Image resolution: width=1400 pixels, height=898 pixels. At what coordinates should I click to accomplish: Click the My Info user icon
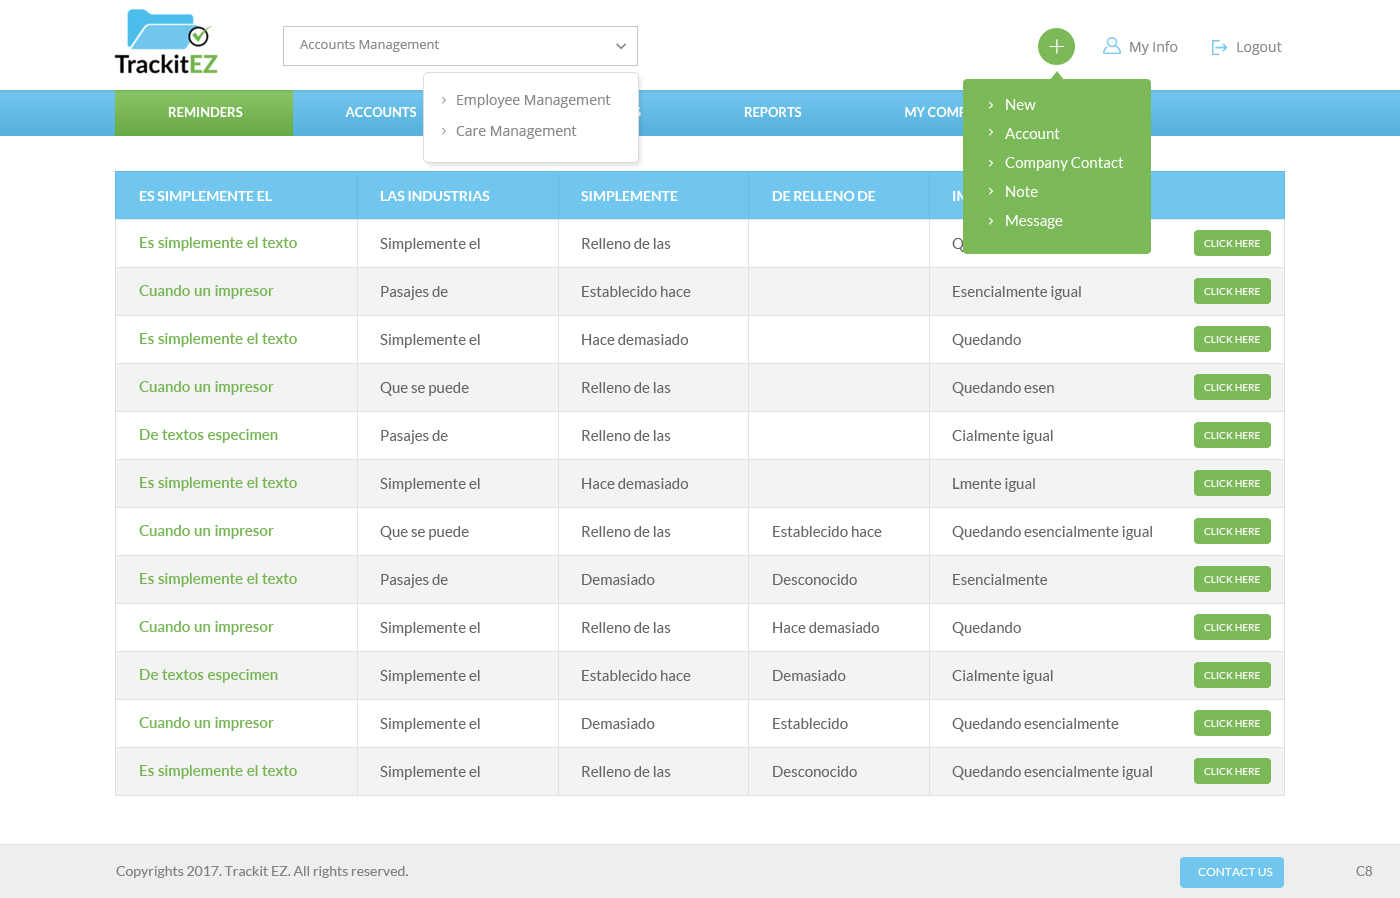[1111, 46]
